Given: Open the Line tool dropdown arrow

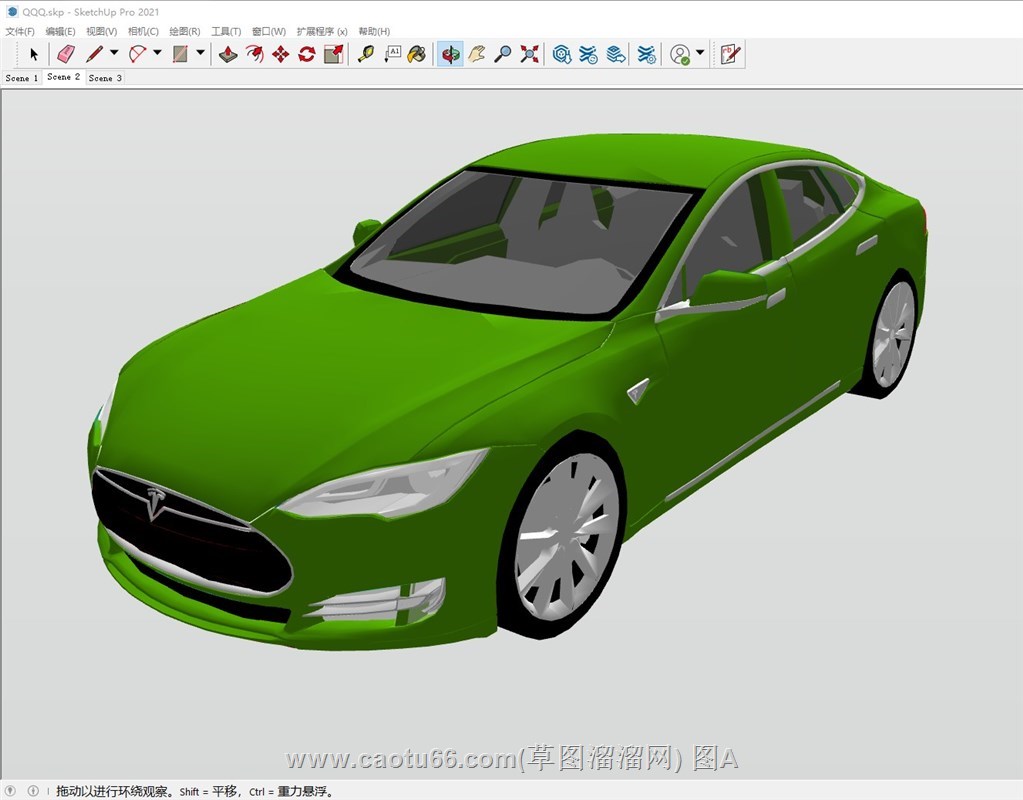Looking at the screenshot, I should [114, 52].
